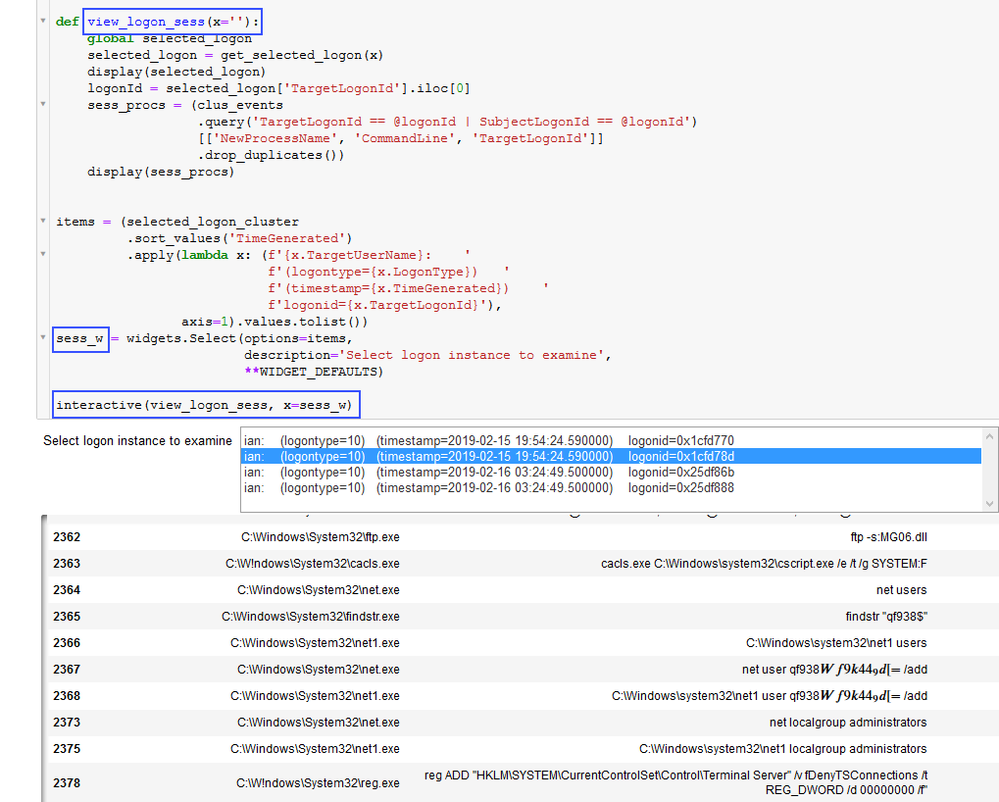Place cursor on interactive(view_logon_sess, x=sess_w) line
Viewport: 999px width, 802px height.
(x=204, y=405)
